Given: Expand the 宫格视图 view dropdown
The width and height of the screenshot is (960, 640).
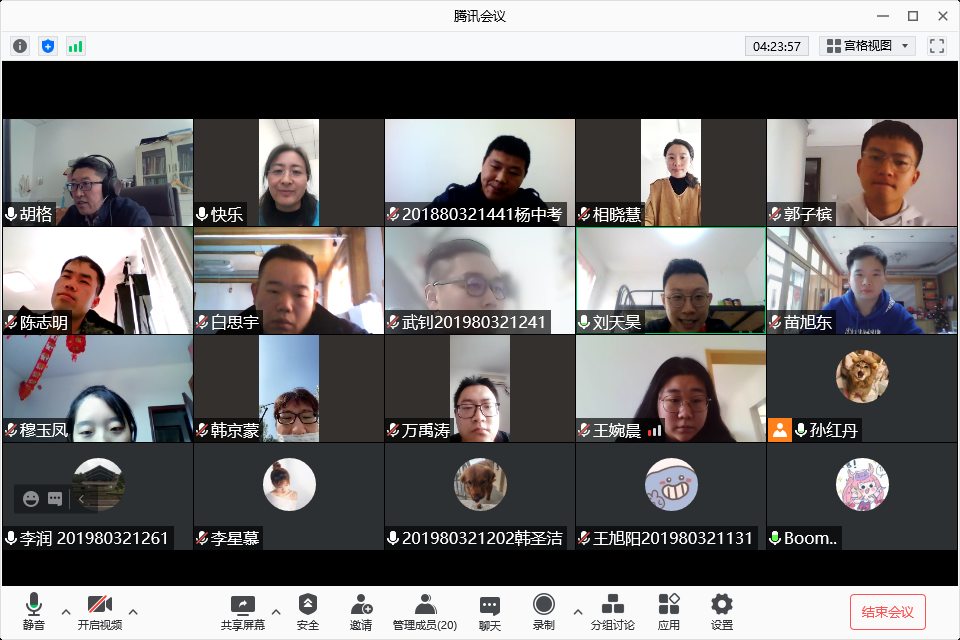Looking at the screenshot, I should coord(867,46).
